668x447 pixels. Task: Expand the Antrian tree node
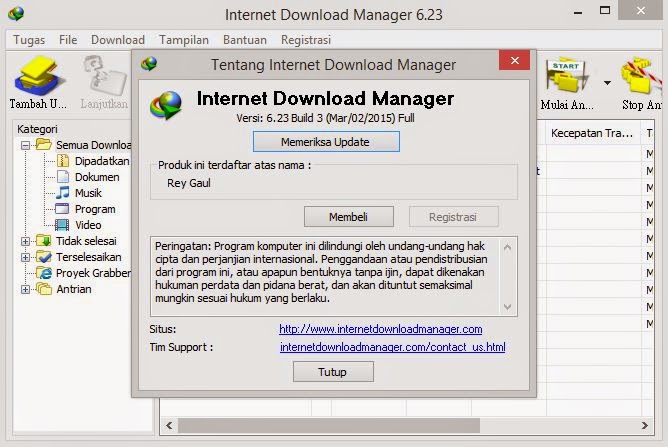click(25, 289)
